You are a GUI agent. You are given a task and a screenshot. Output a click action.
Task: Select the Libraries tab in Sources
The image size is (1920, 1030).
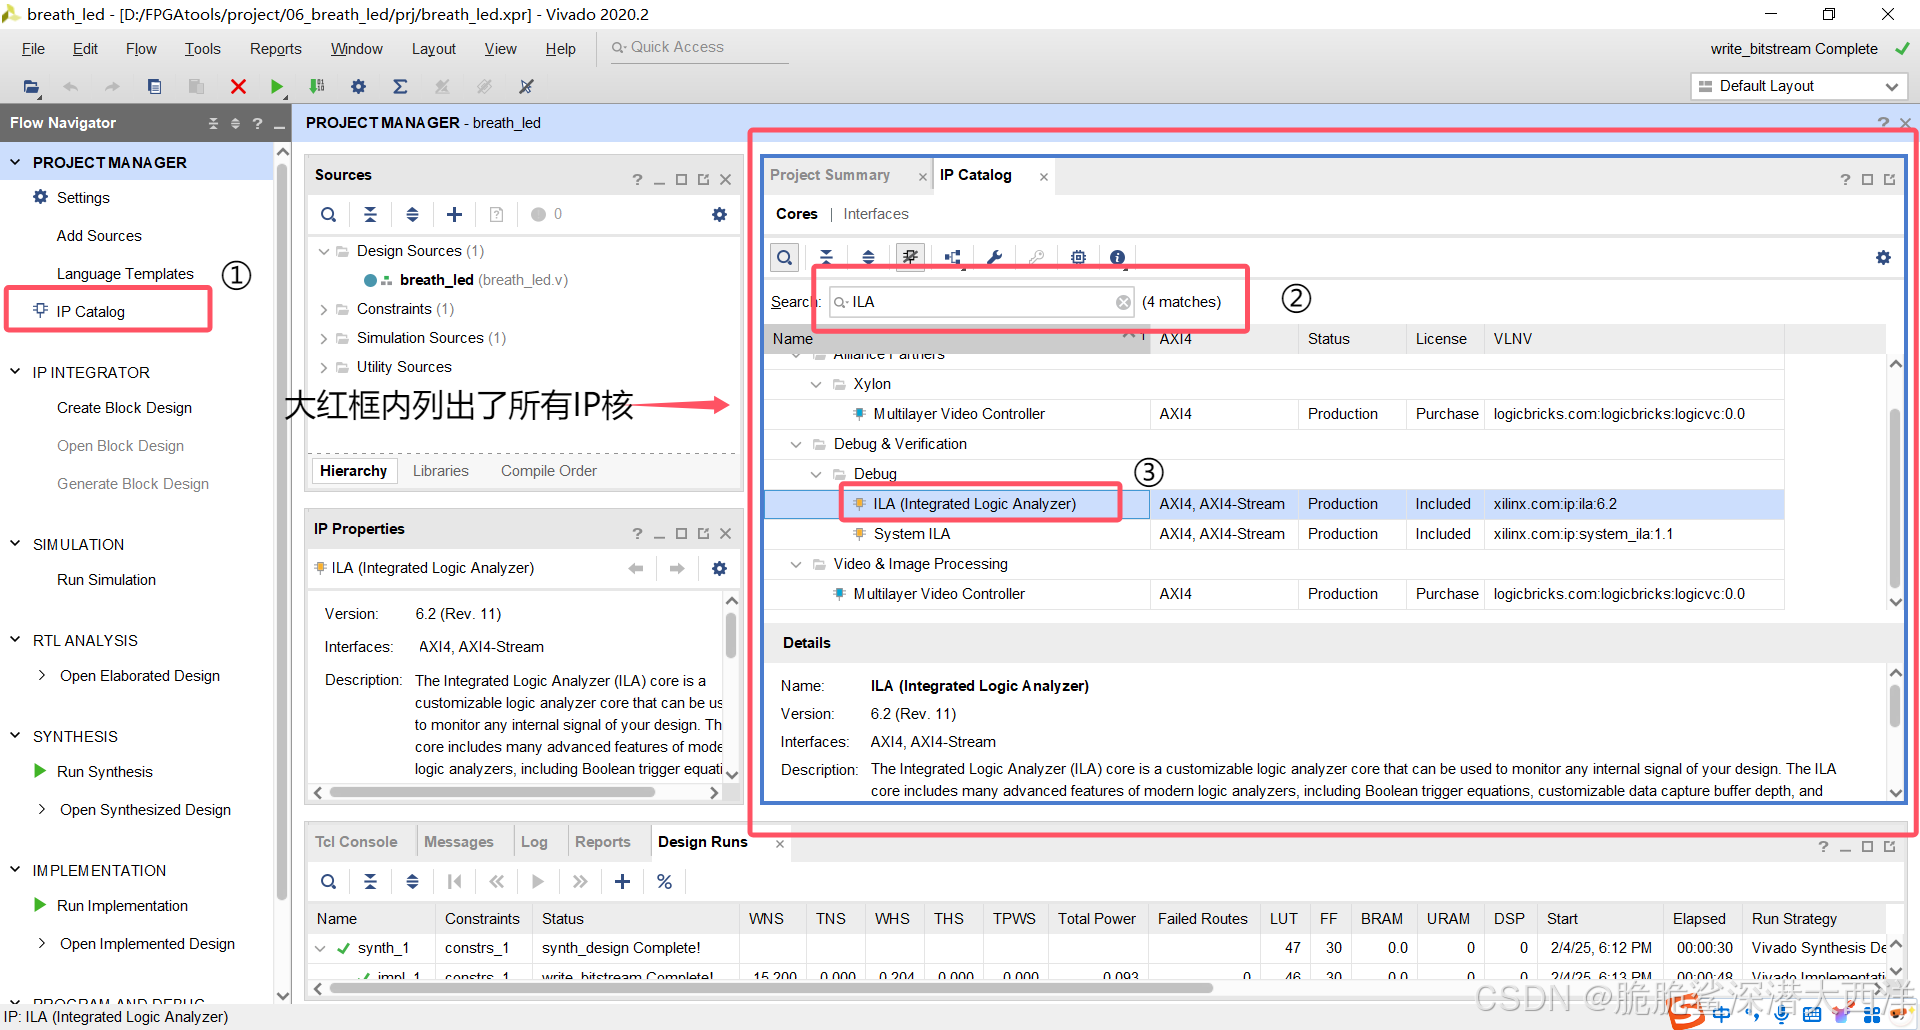(441, 471)
